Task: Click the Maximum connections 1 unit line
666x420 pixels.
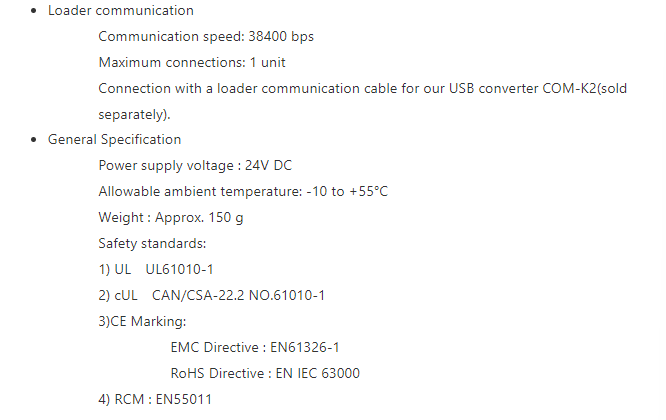Action: (x=192, y=62)
